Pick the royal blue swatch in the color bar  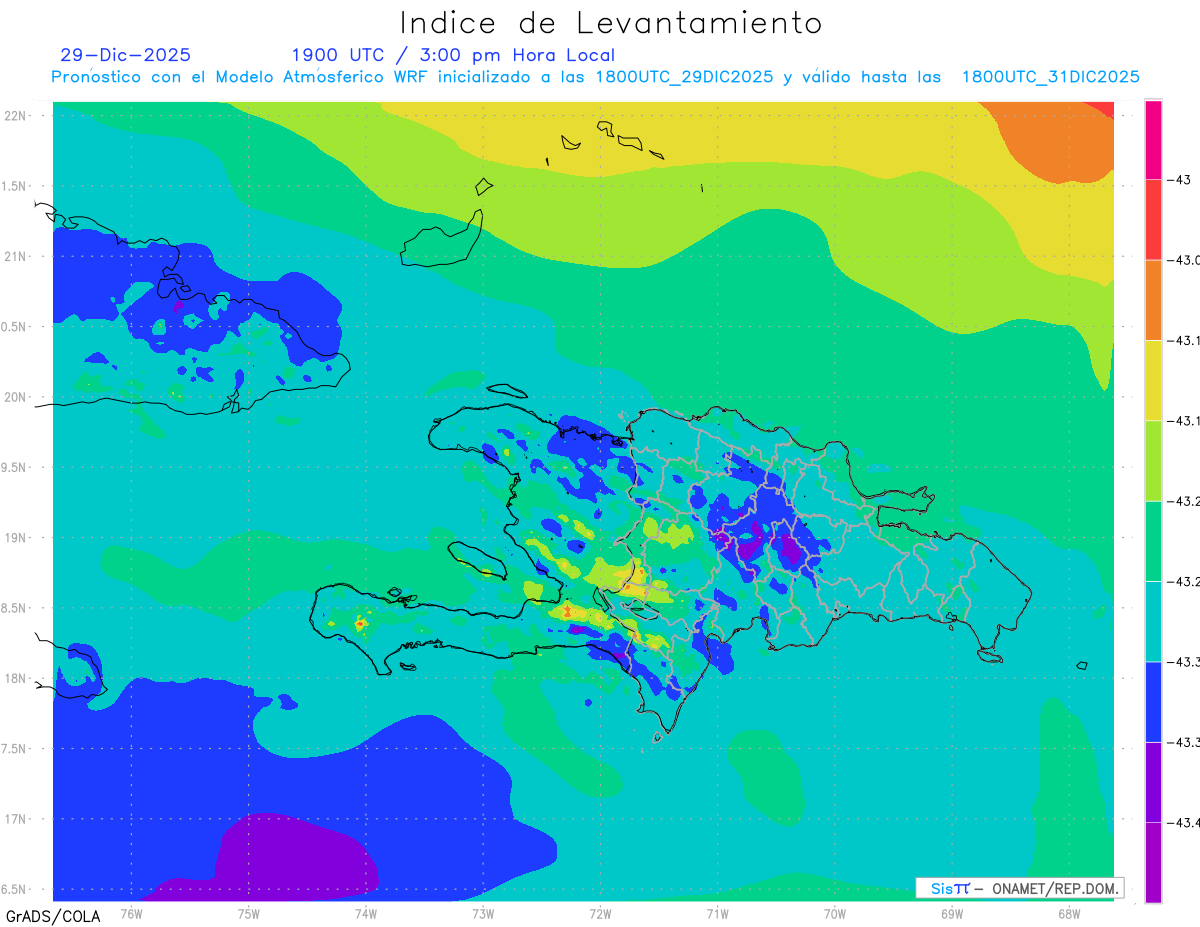(1153, 702)
